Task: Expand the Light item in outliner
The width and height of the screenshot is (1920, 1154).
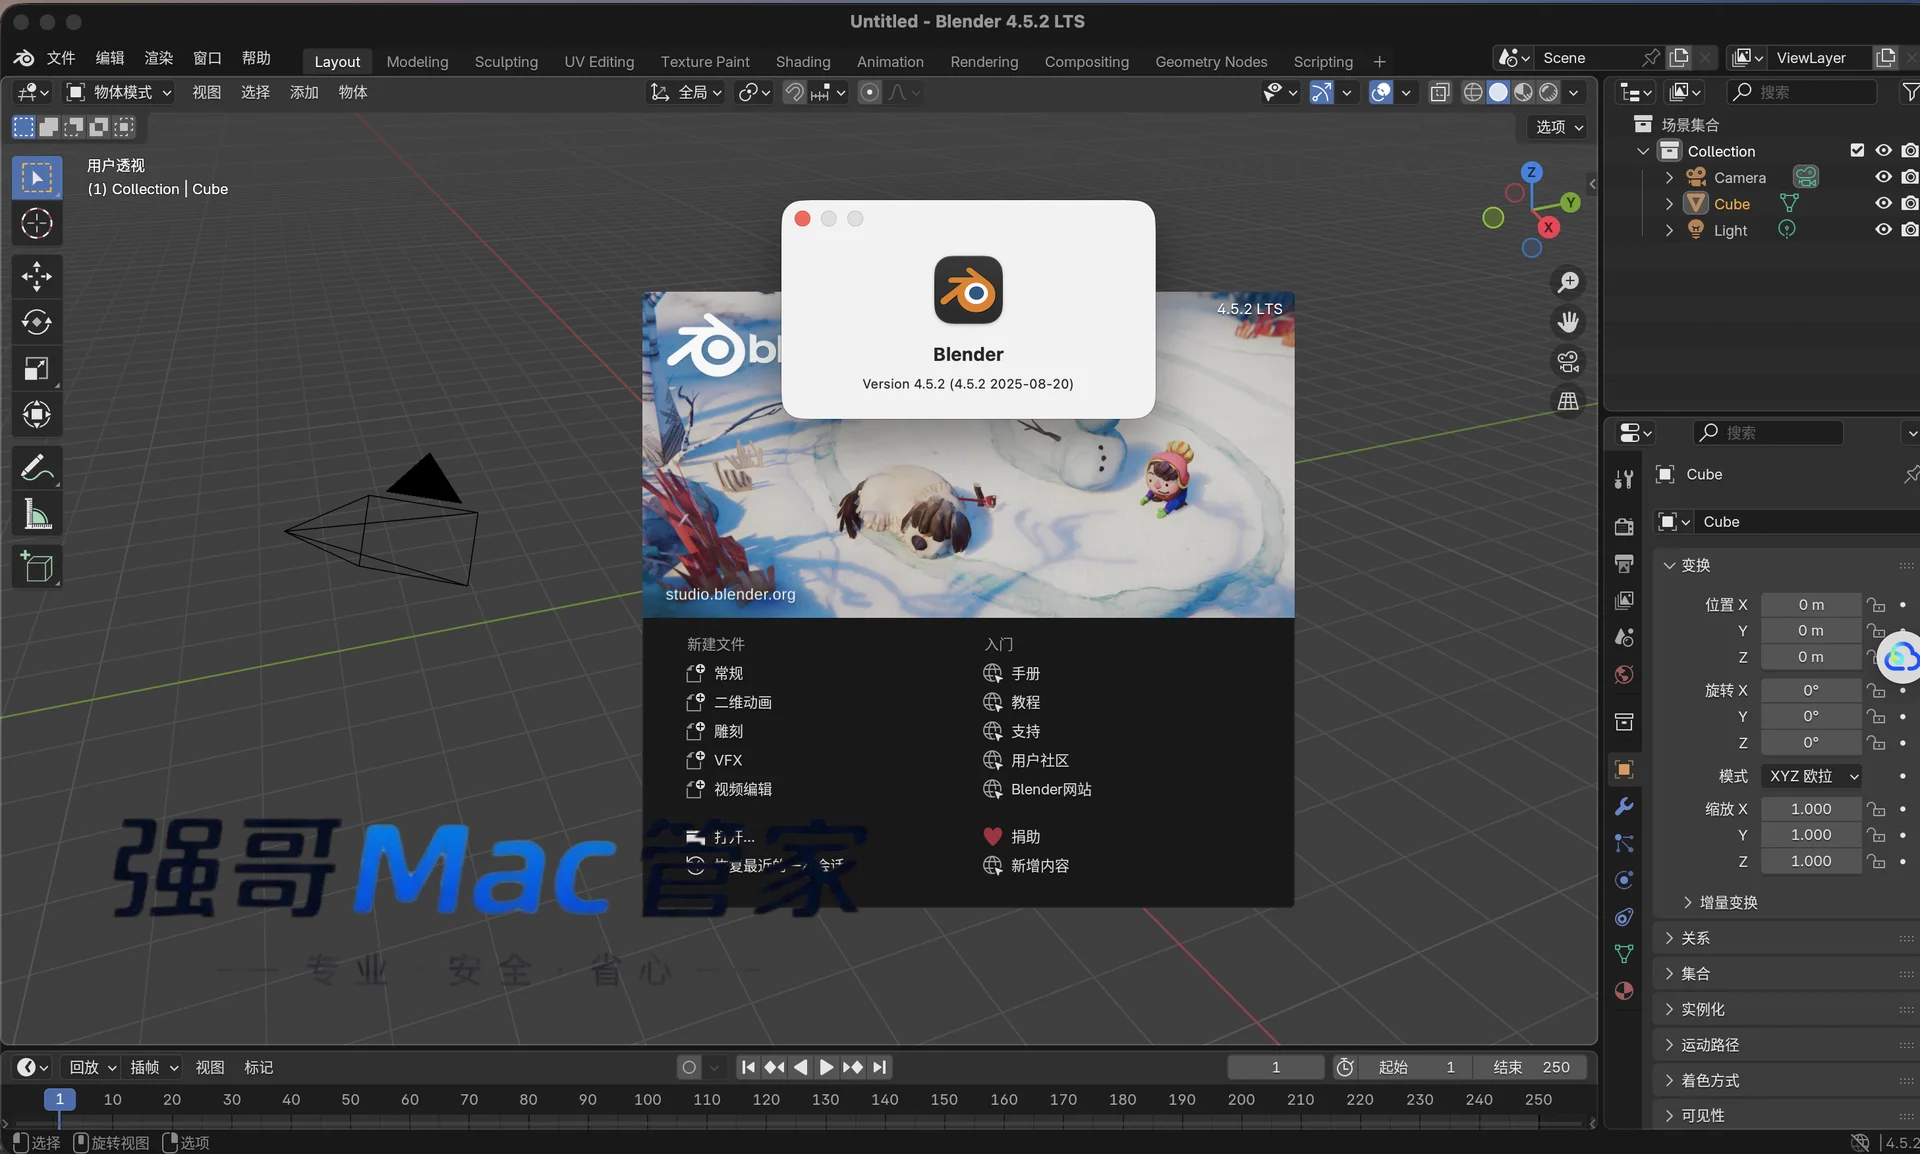Action: tap(1668, 230)
